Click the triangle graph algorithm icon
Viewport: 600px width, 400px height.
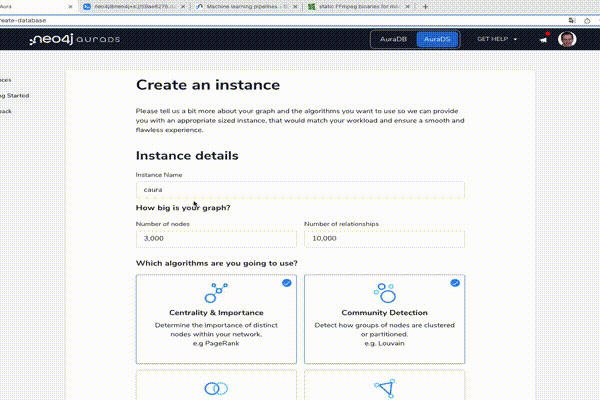coord(385,389)
